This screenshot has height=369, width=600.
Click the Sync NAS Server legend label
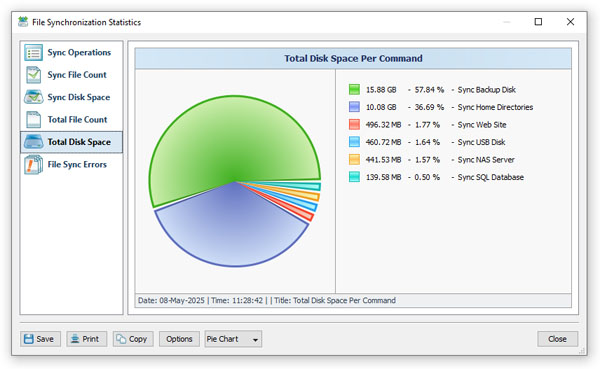tap(486, 160)
